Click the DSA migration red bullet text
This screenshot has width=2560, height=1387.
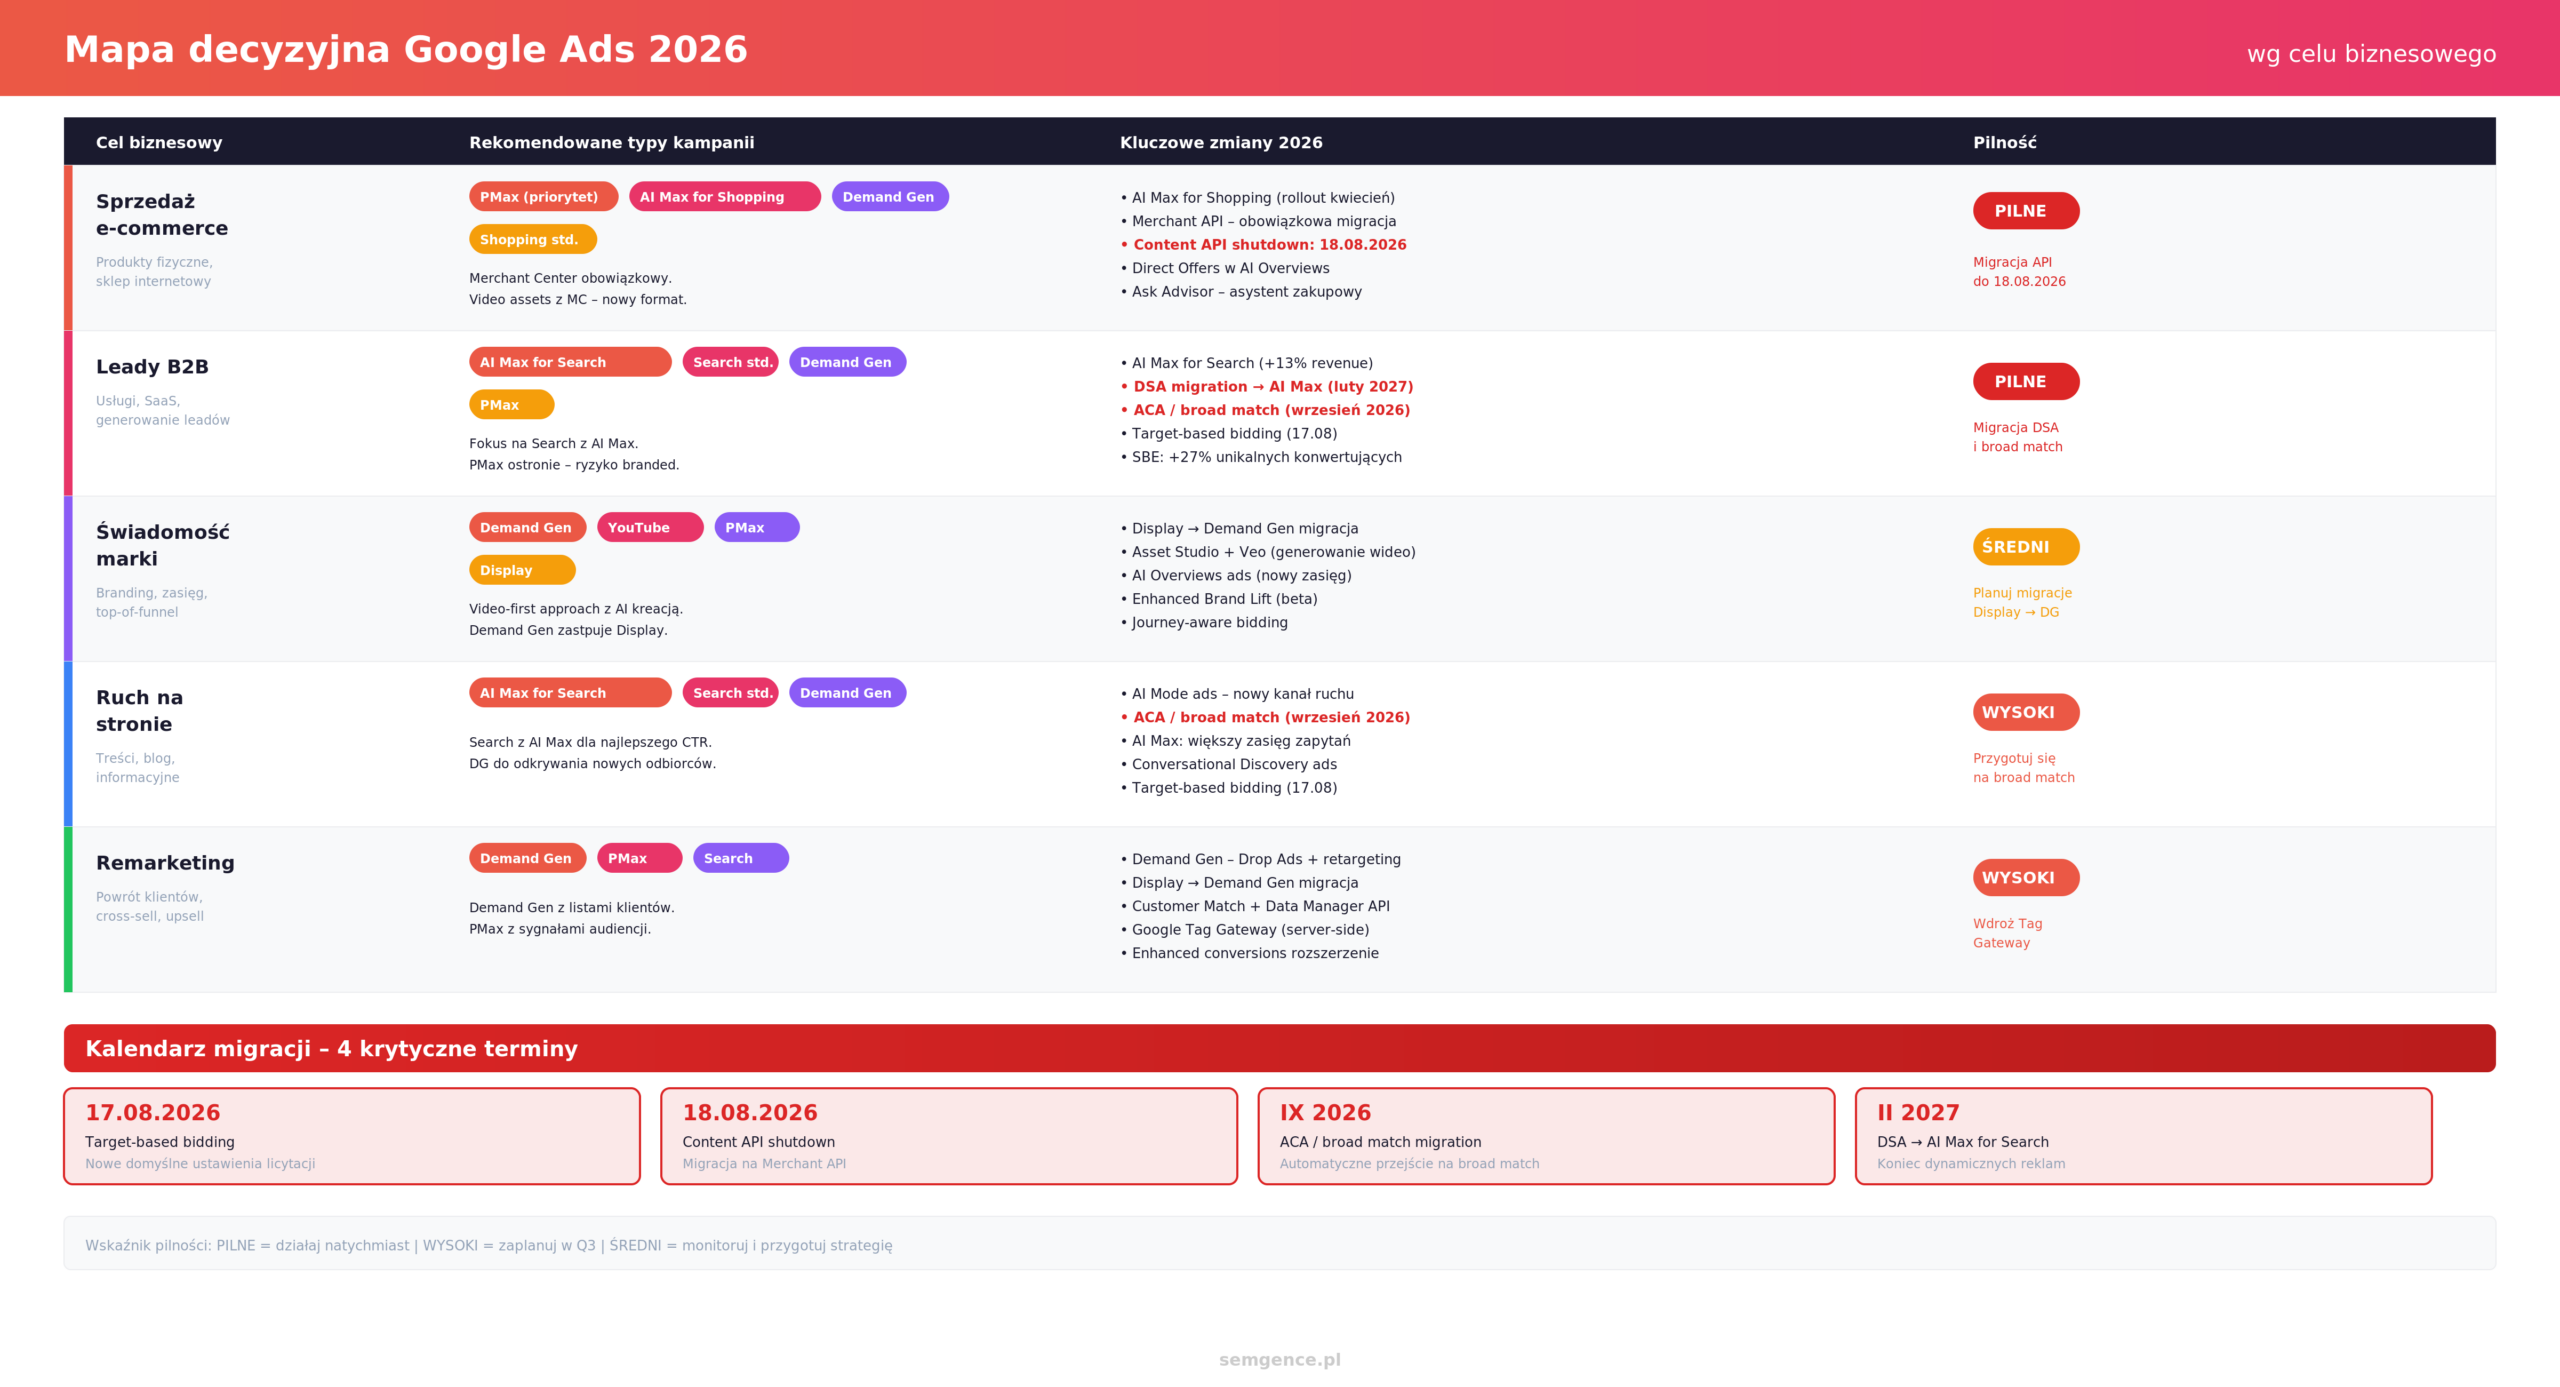pyautogui.click(x=1267, y=387)
